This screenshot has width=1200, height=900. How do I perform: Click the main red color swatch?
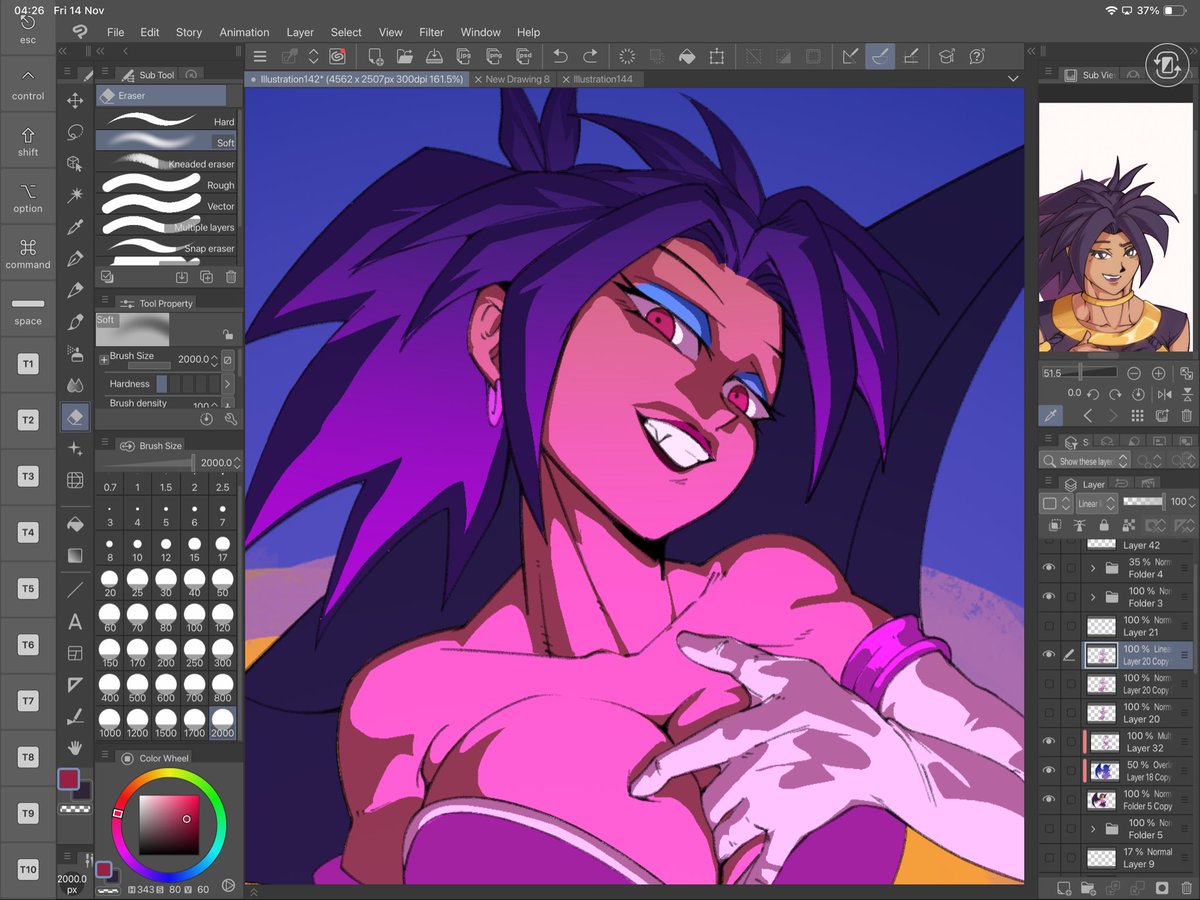pyautogui.click(x=68, y=778)
